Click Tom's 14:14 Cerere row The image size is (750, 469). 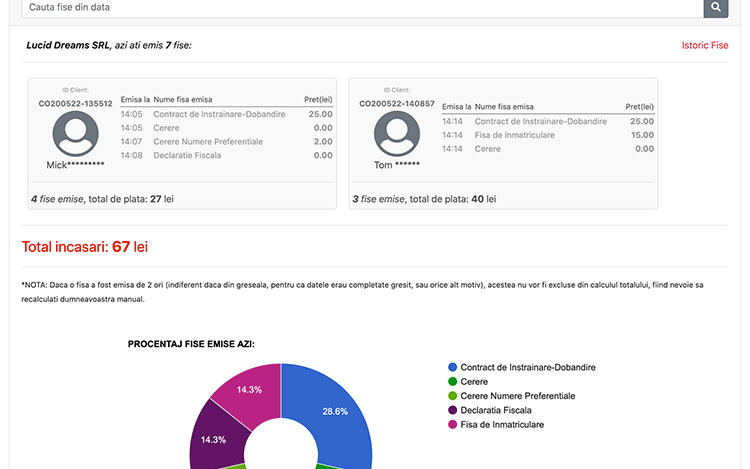(x=548, y=149)
